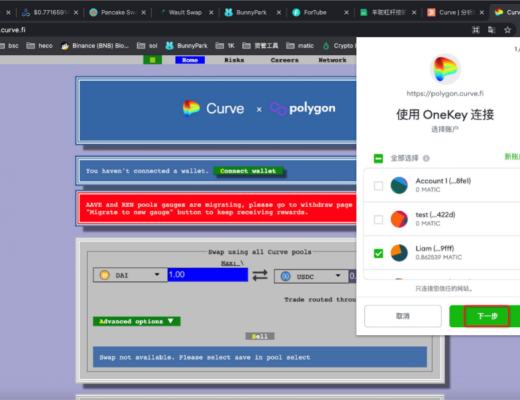
Task: Click the https://polygon.curve.fi text in the popup
Action: [x=445, y=94]
